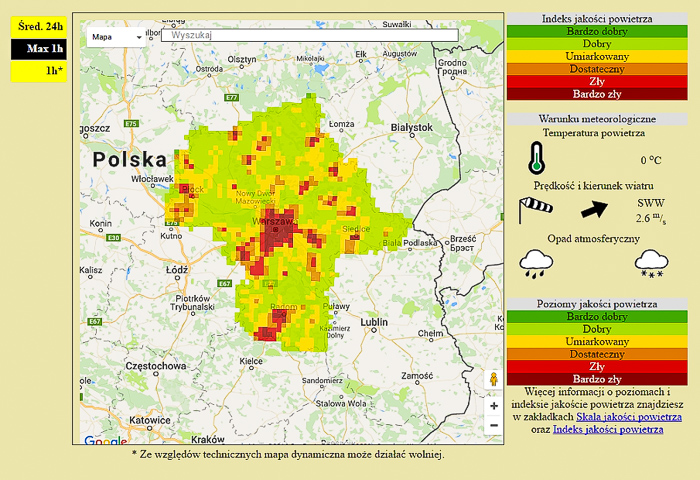The image size is (700, 480).
Task: Click the Zamość city label
Action: 417,376
